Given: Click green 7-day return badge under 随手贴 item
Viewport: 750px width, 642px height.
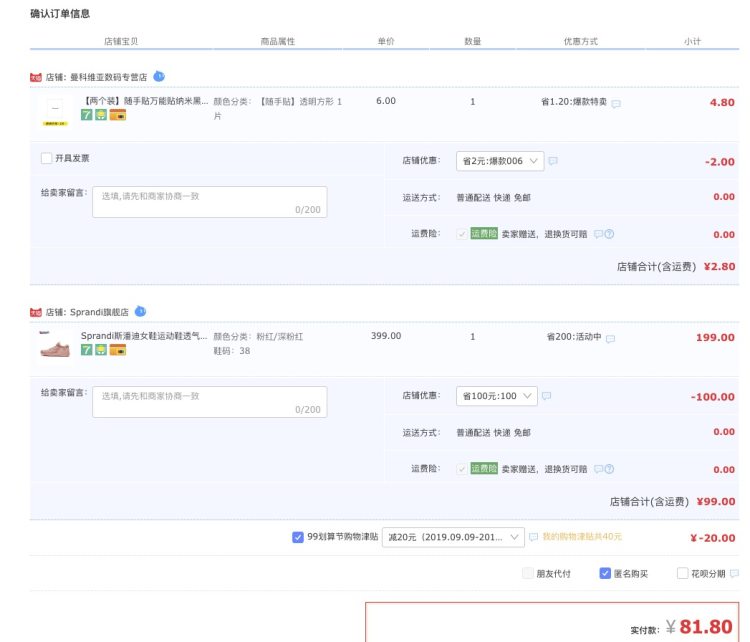Looking at the screenshot, I should tap(87, 115).
